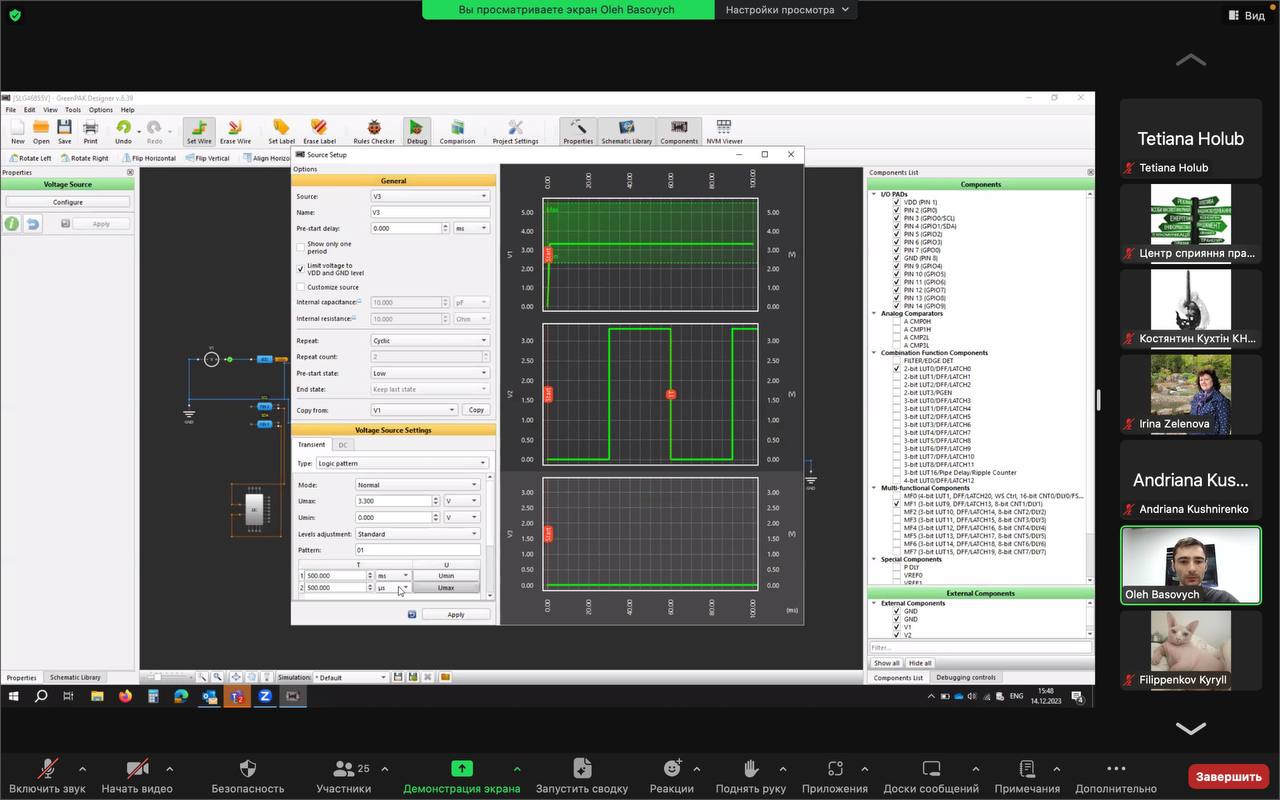Image resolution: width=1280 pixels, height=800 pixels.
Task: Enable the Show only one period checkbox
Action: coord(301,247)
